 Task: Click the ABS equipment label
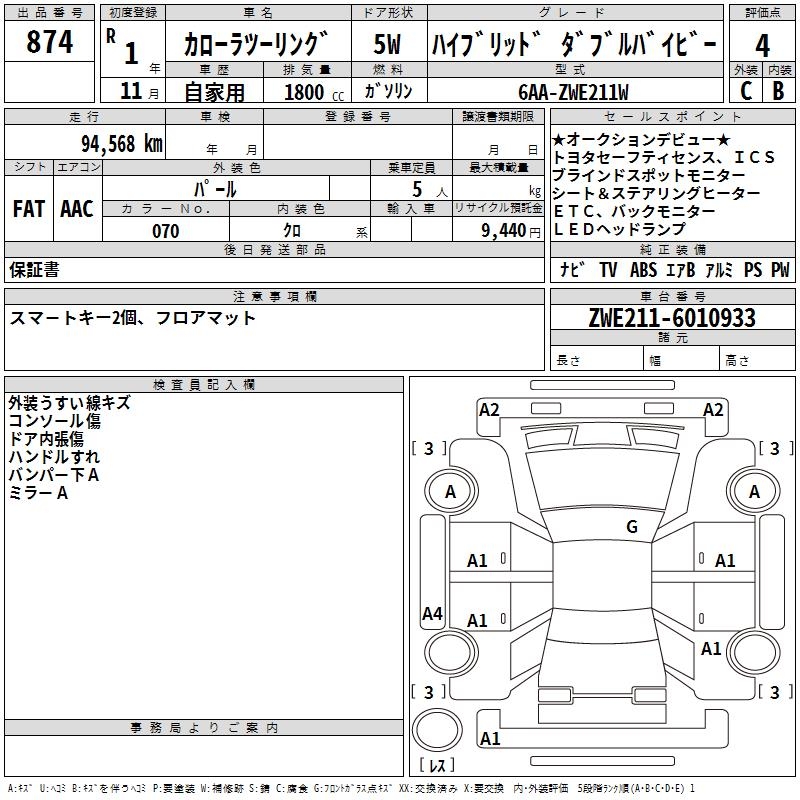click(x=643, y=269)
